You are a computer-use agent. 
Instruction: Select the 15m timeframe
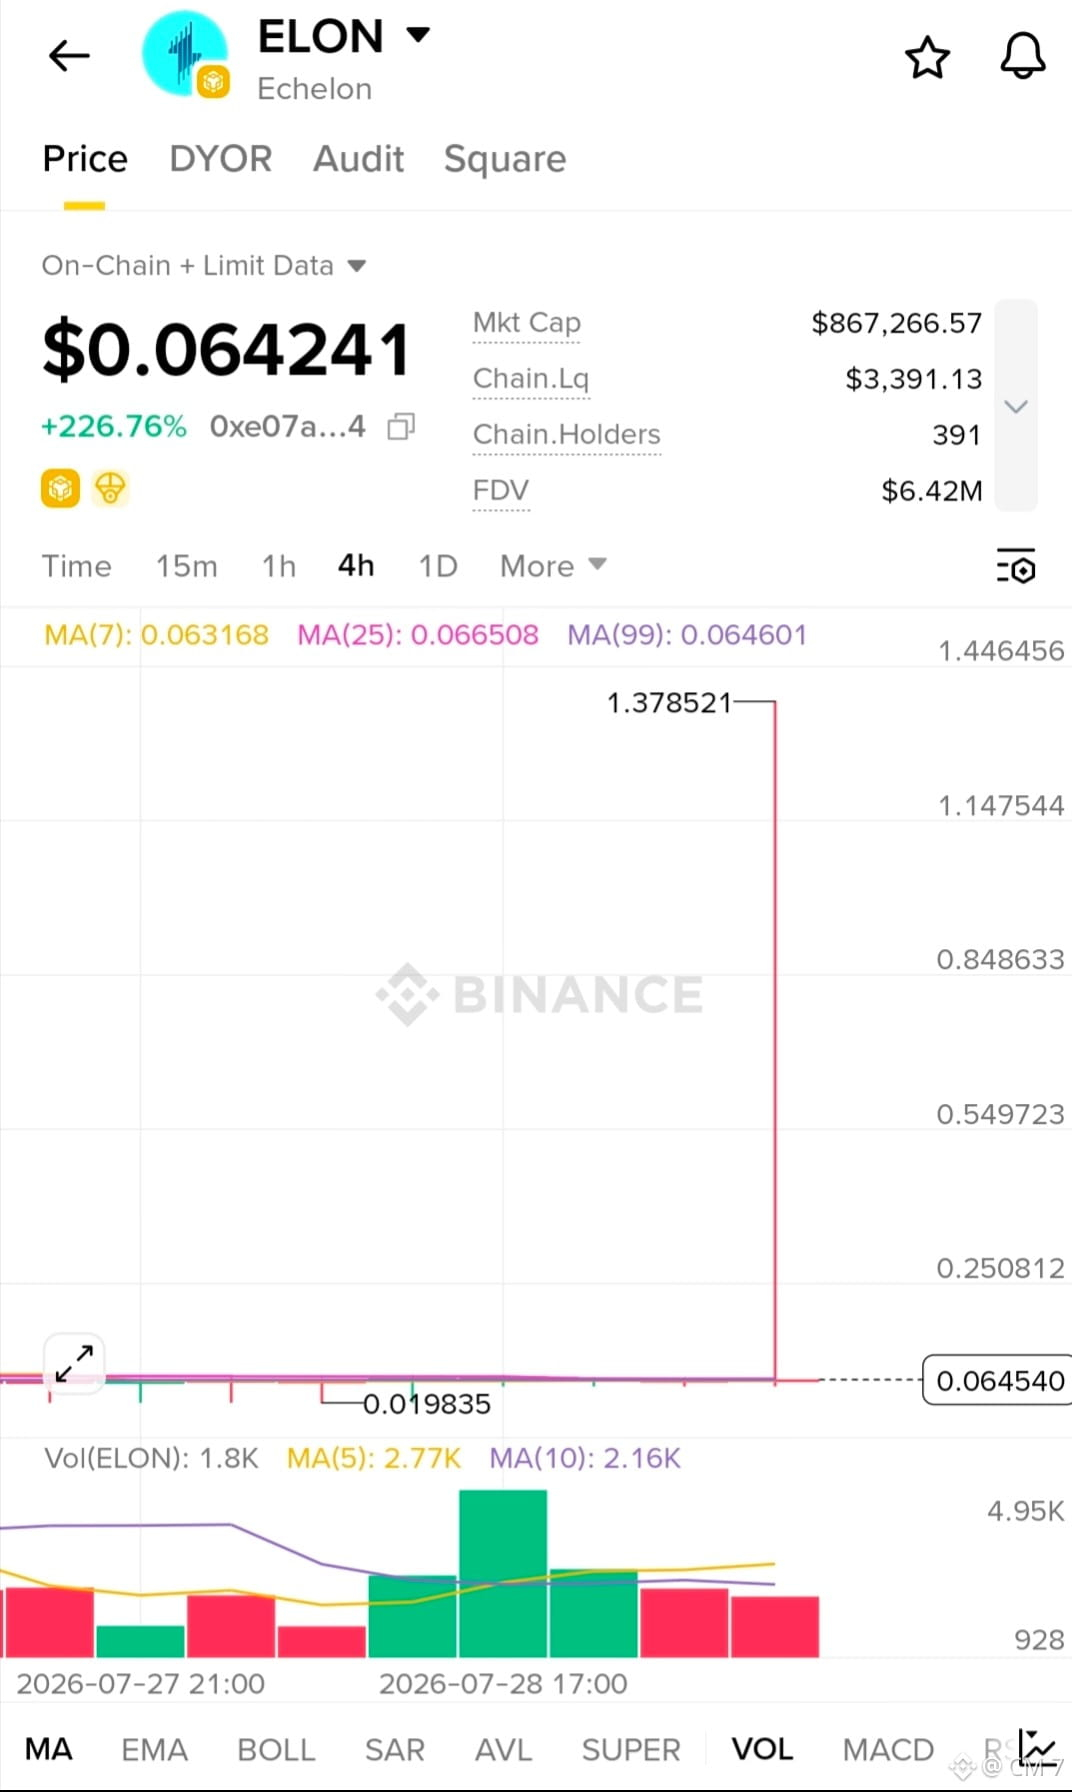pyautogui.click(x=186, y=566)
